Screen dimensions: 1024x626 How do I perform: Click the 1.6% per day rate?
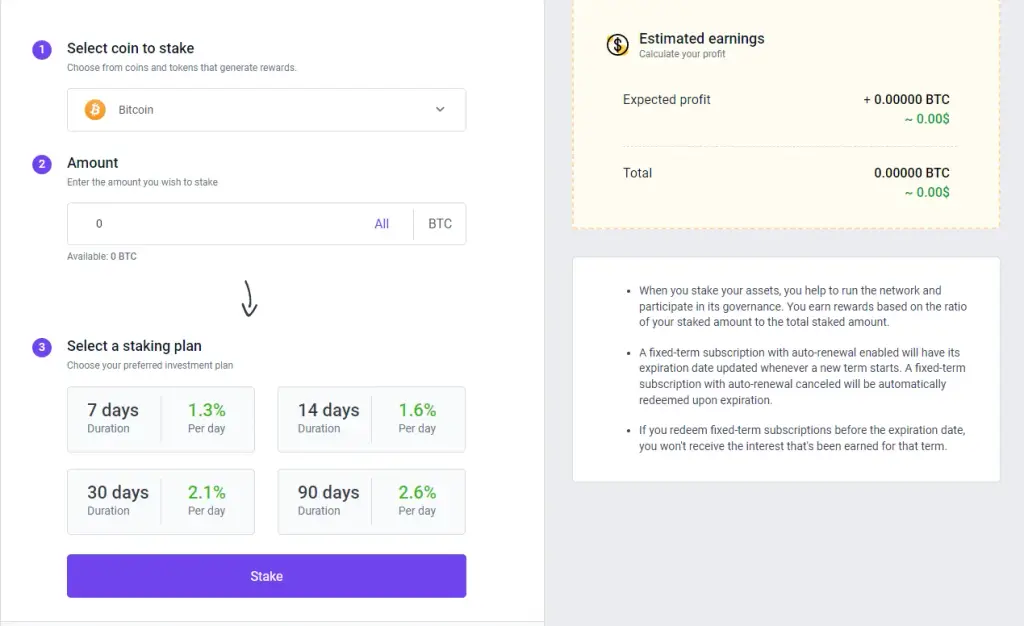pyautogui.click(x=417, y=410)
